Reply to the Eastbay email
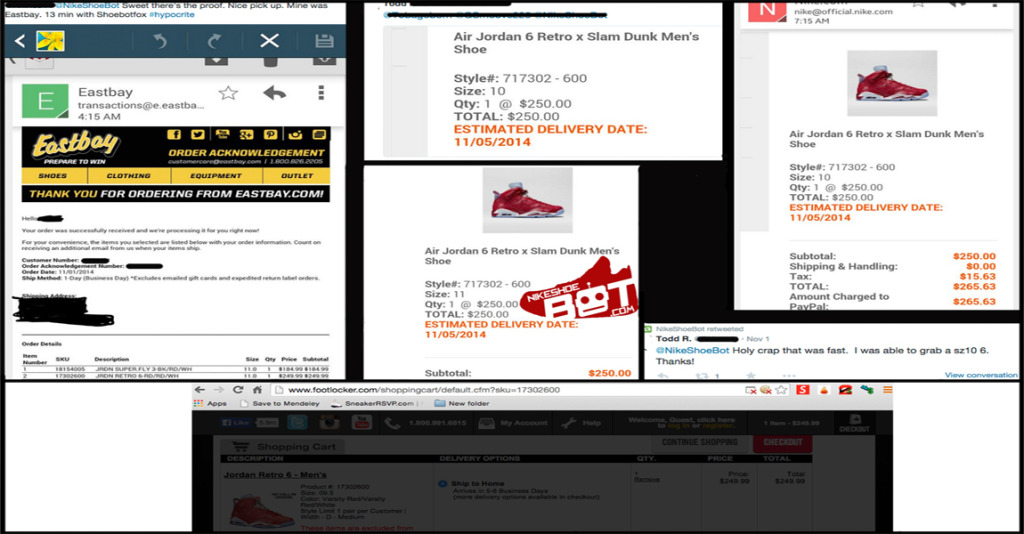 point(274,93)
